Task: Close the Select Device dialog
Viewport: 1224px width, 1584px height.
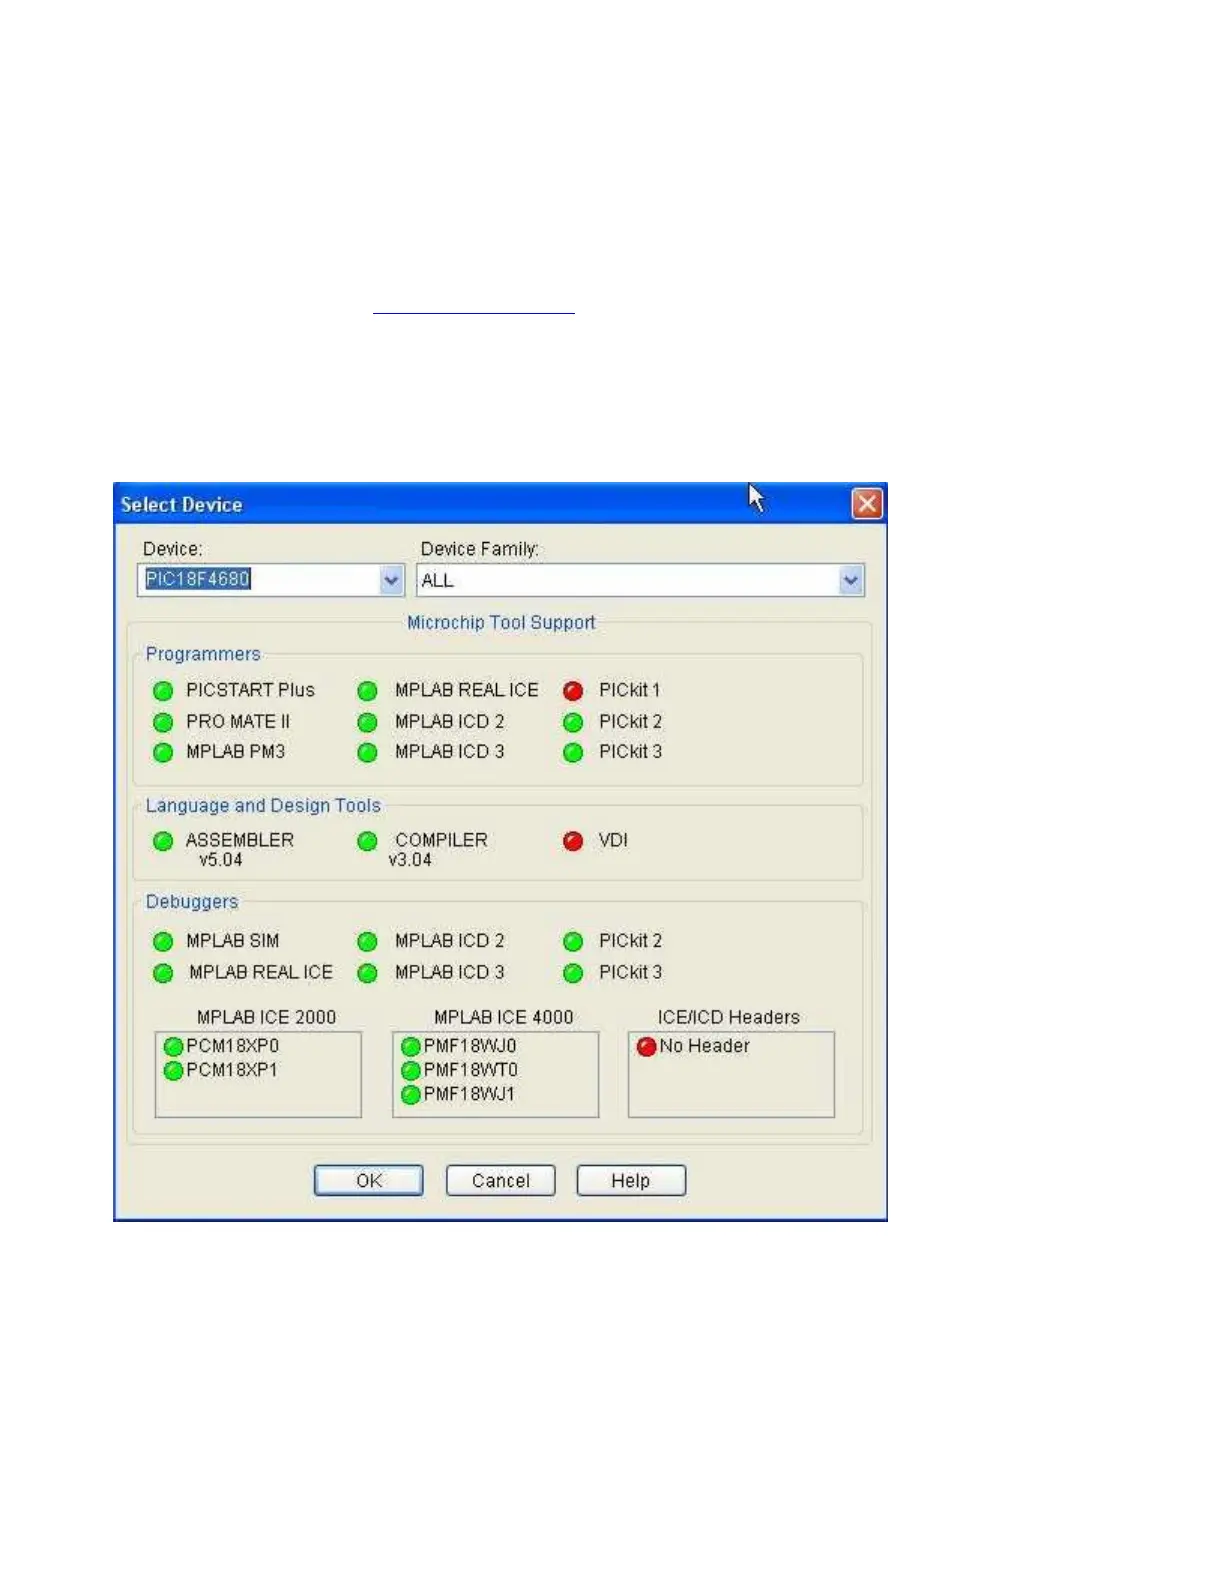Action: 867,504
